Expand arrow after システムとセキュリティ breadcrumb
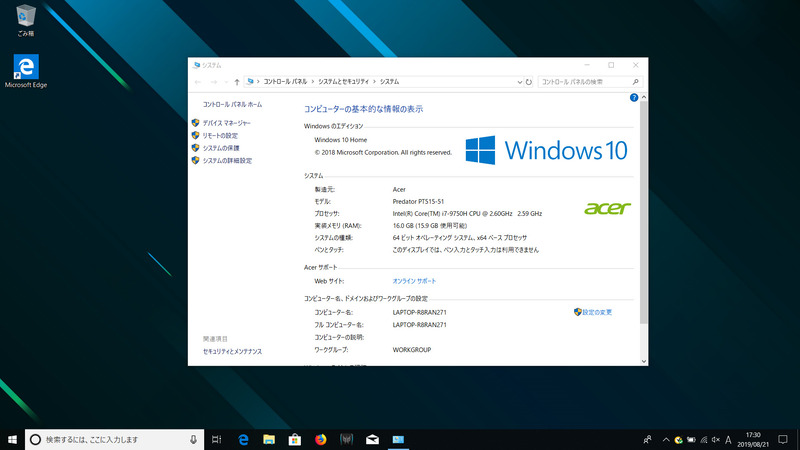This screenshot has height=450, width=800. [x=374, y=82]
